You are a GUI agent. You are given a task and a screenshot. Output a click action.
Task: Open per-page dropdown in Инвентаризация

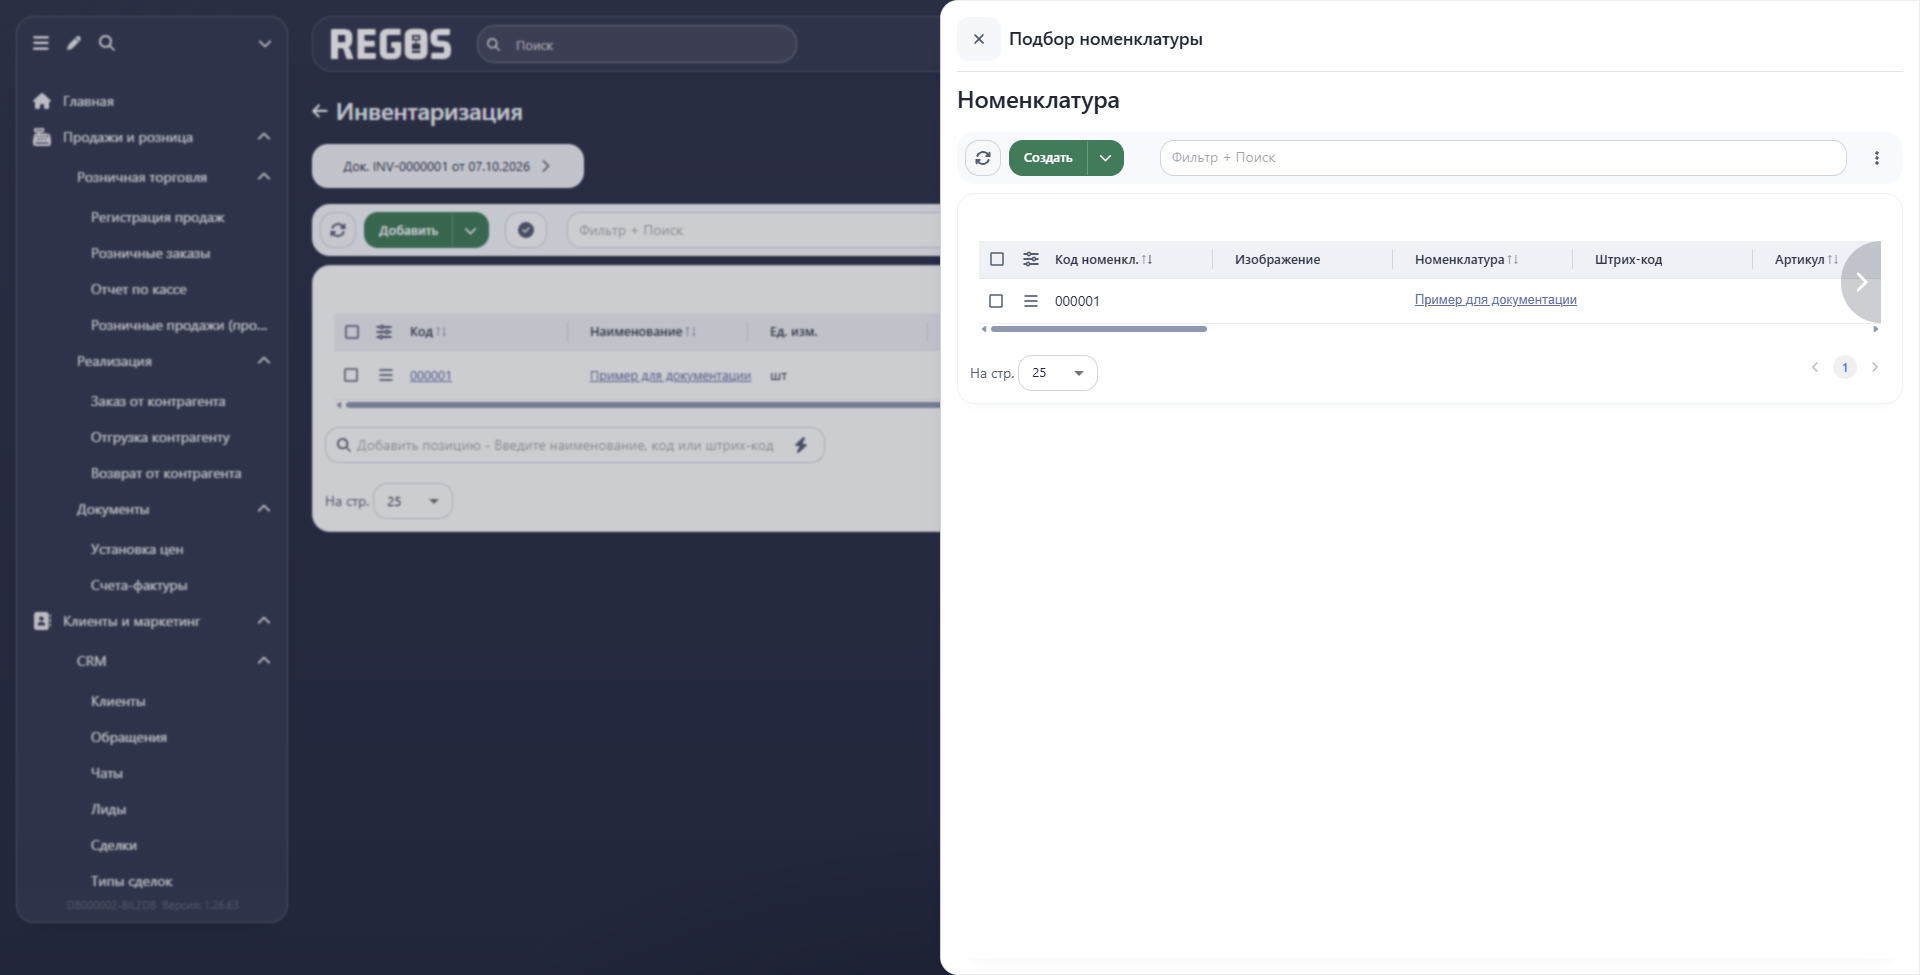point(413,501)
